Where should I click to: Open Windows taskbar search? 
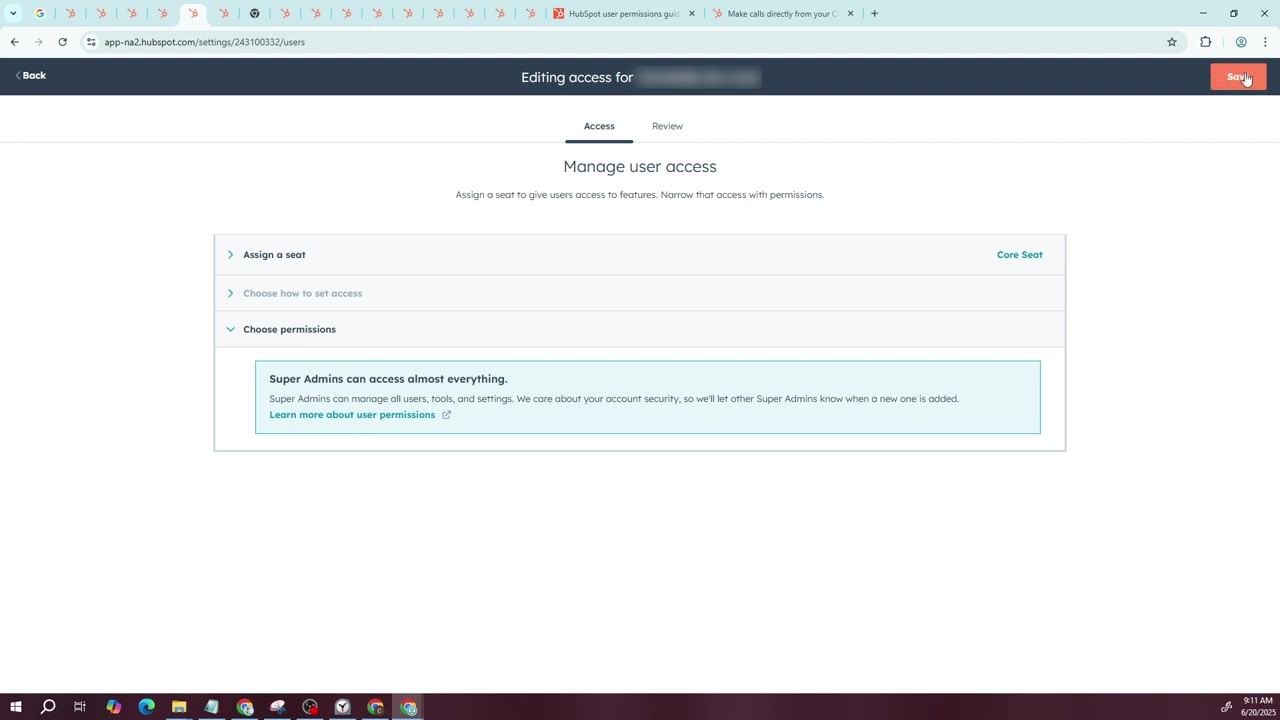pyautogui.click(x=47, y=707)
